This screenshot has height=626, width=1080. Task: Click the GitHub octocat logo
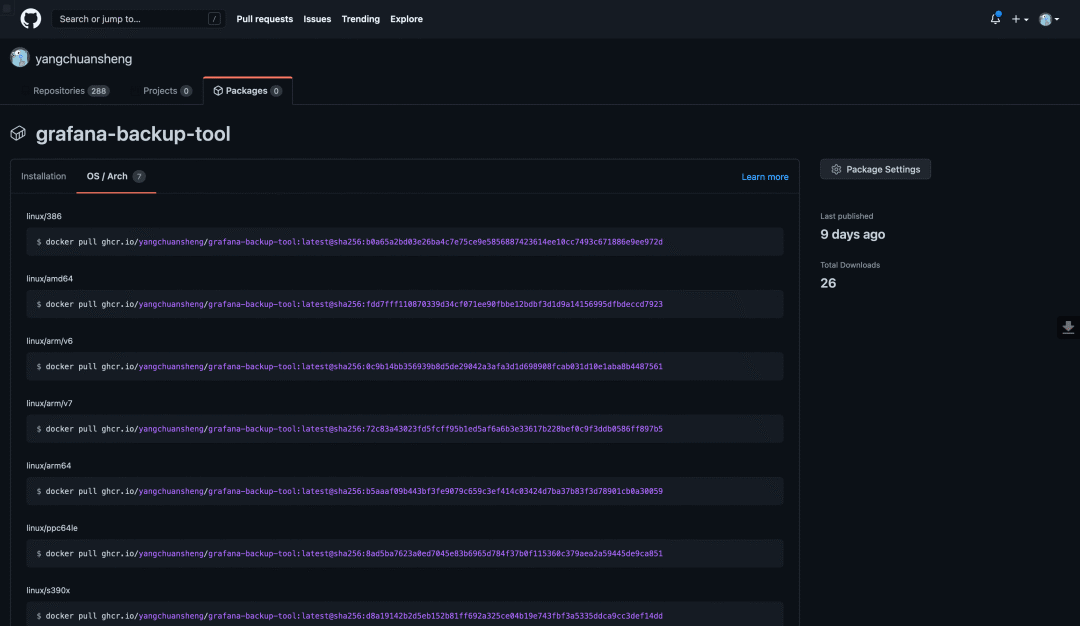[29, 18]
